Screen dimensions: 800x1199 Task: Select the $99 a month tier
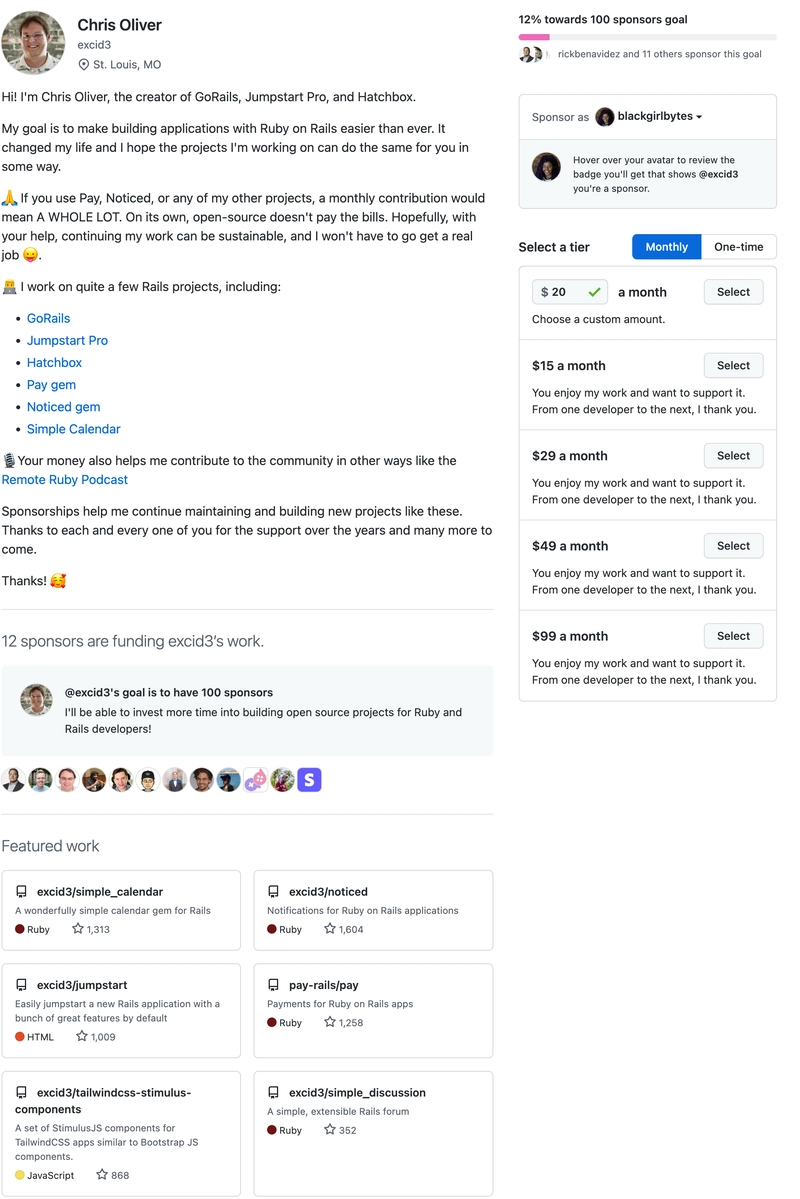pyautogui.click(x=733, y=636)
